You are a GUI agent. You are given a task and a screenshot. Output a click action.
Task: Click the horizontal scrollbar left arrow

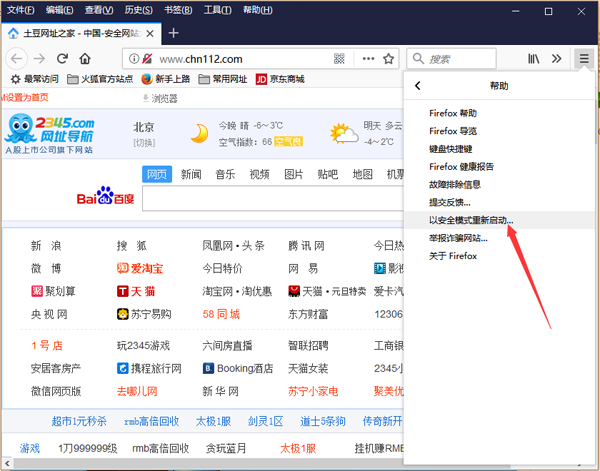8,464
